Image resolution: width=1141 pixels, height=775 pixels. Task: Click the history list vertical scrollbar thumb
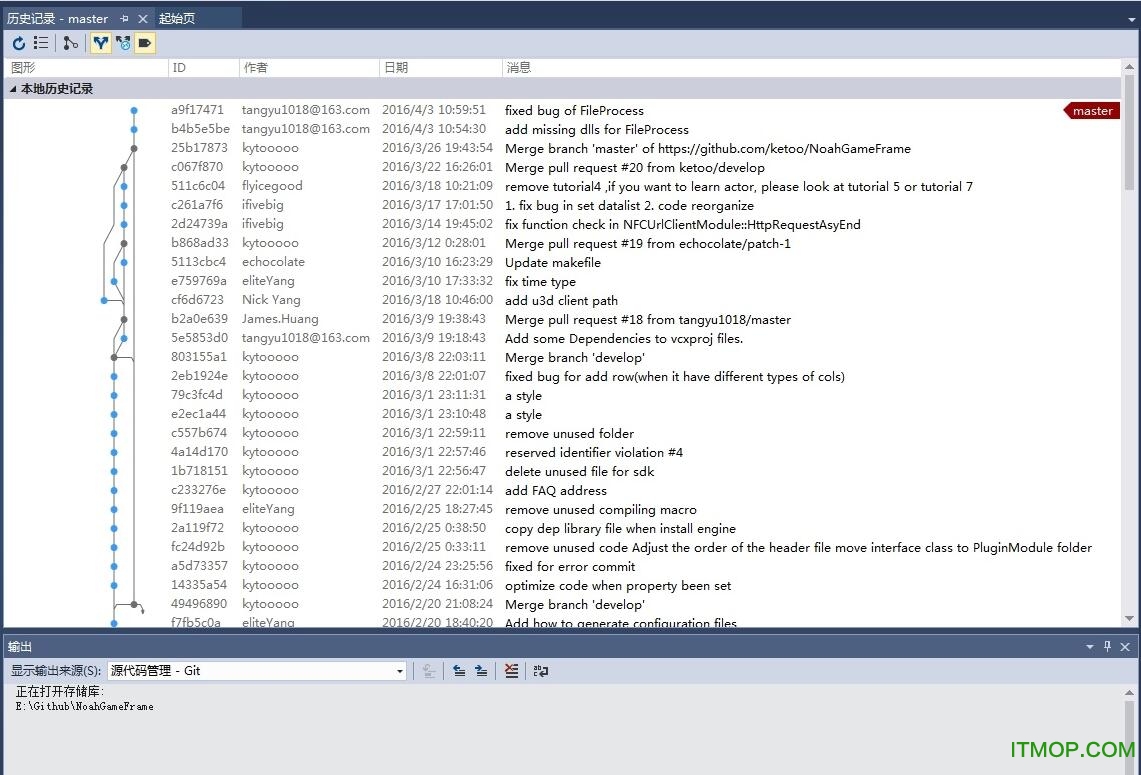pos(1129,132)
